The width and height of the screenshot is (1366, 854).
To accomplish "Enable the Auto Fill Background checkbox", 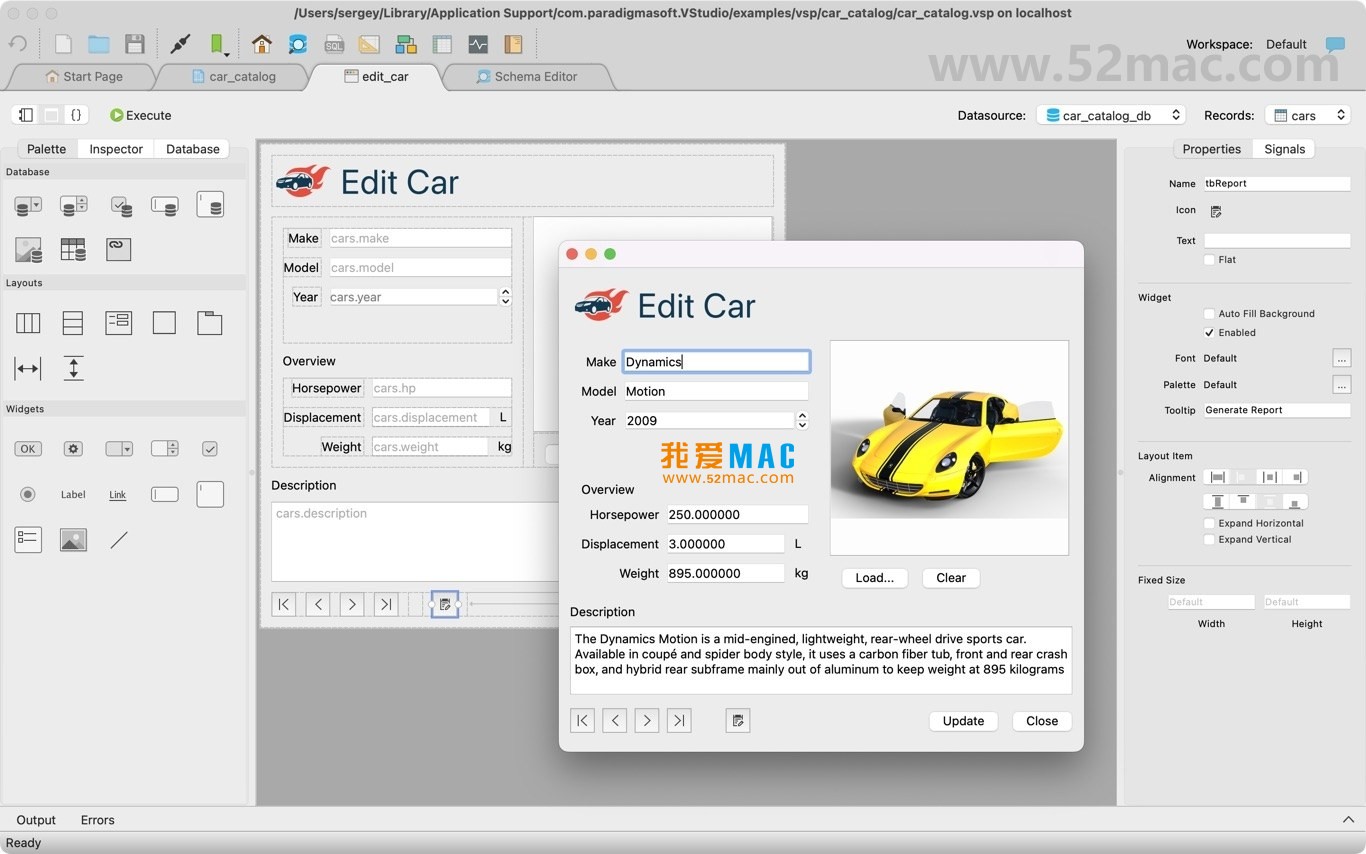I will click(x=1209, y=314).
